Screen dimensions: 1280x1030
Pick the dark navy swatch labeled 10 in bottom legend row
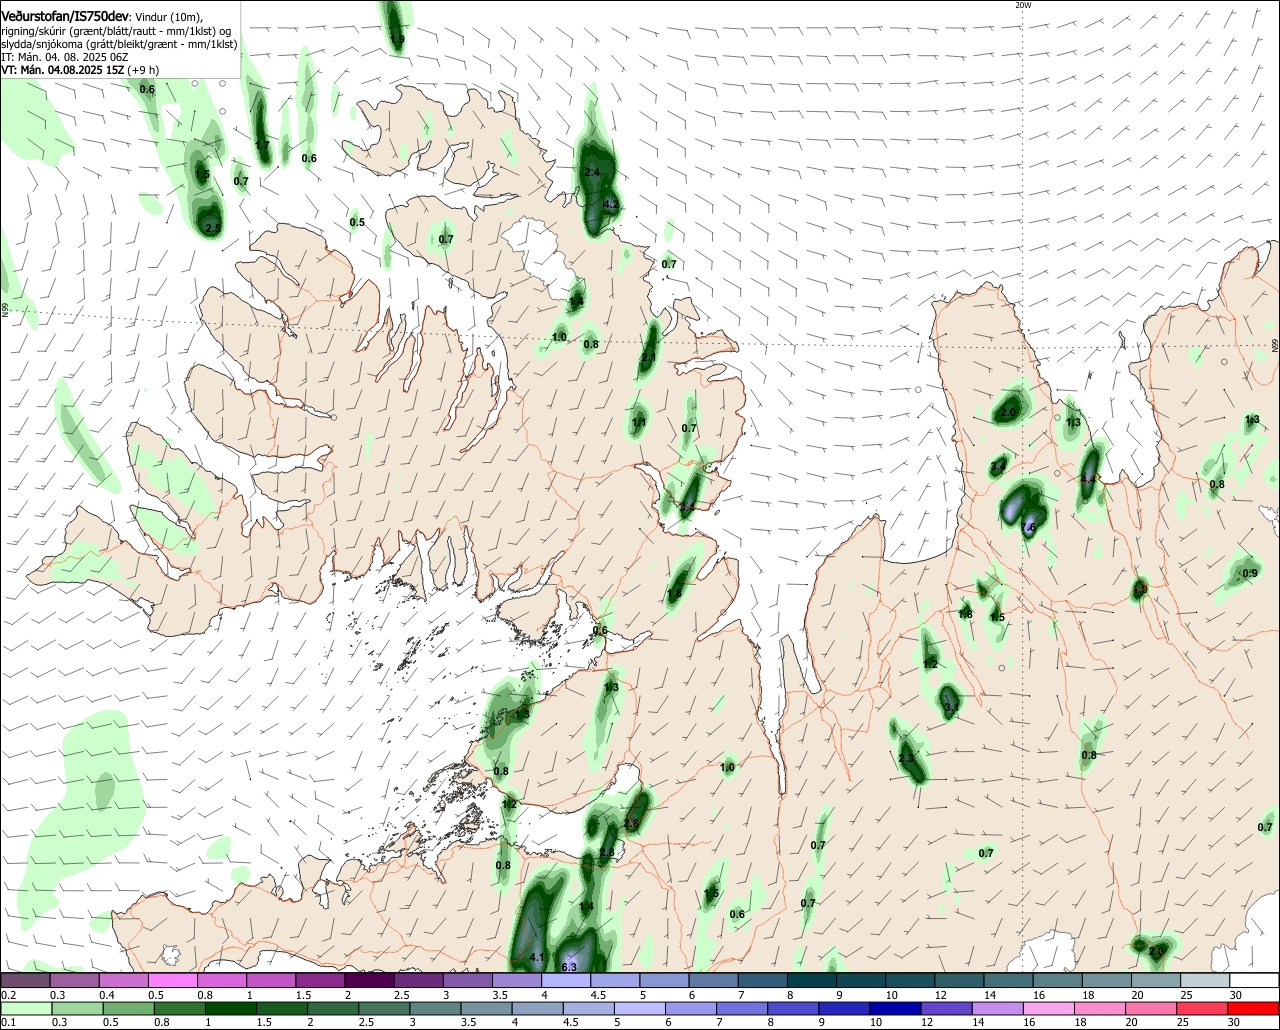pos(893,1008)
